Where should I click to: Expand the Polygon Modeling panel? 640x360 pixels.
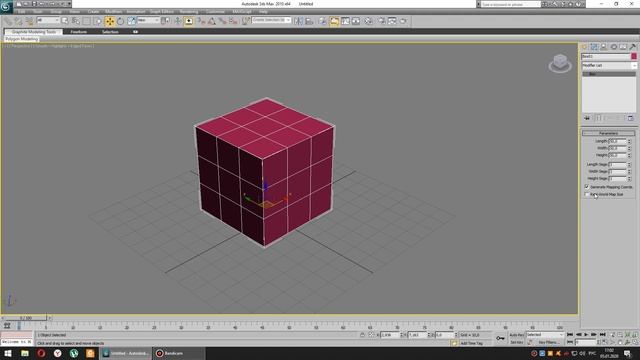coord(22,39)
